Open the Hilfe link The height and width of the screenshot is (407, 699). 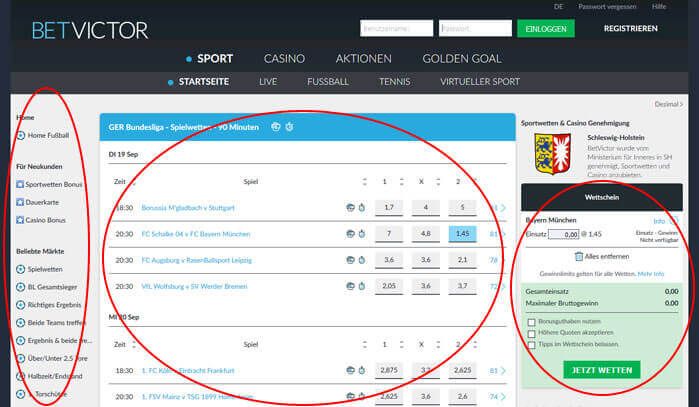pos(658,7)
